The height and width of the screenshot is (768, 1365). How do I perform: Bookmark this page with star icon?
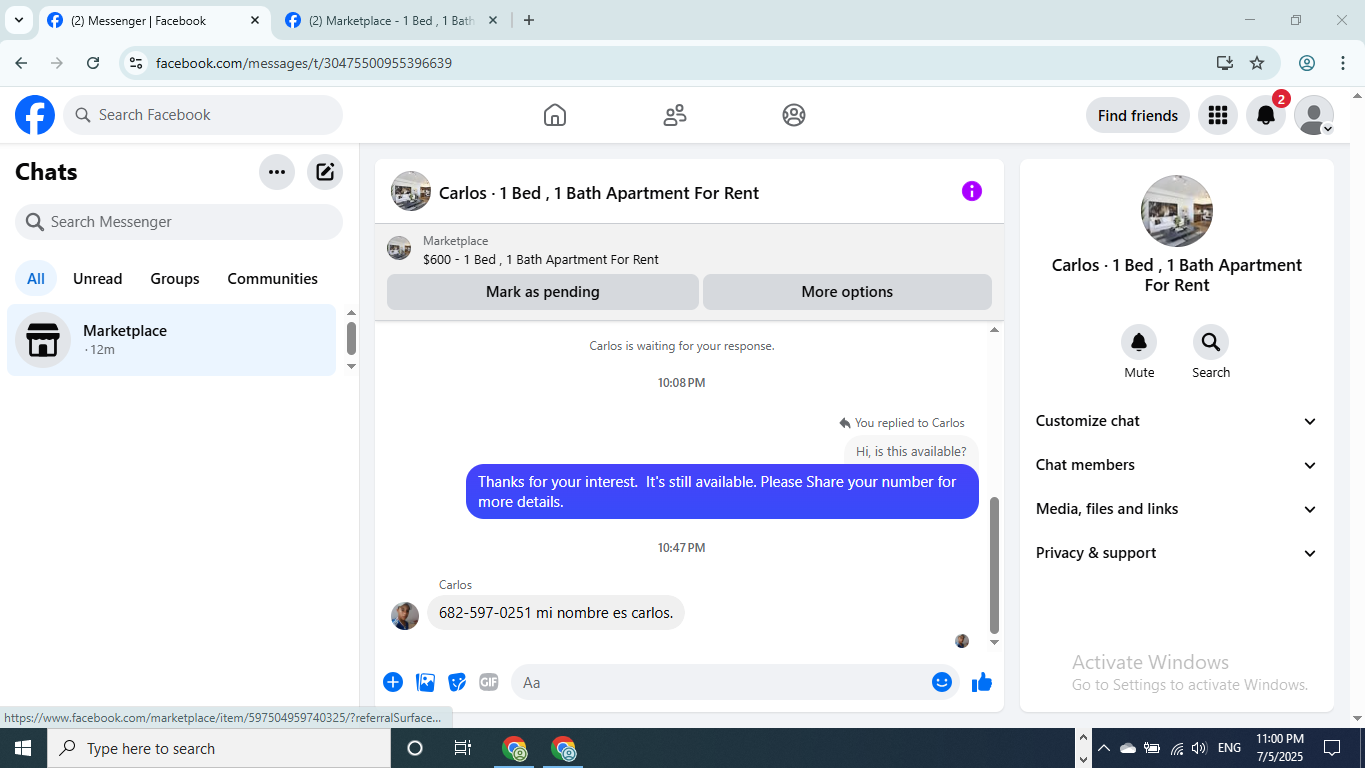pyautogui.click(x=1257, y=63)
